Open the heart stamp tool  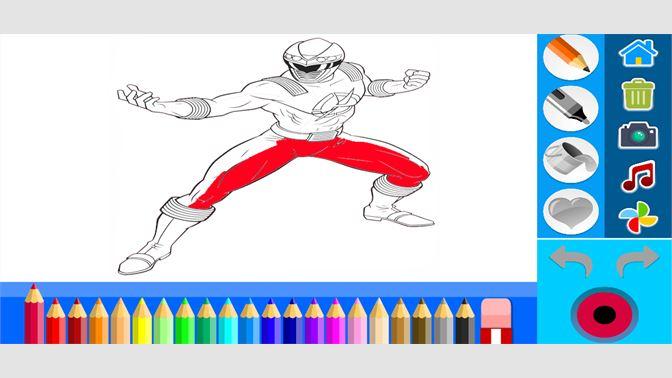pos(570,211)
